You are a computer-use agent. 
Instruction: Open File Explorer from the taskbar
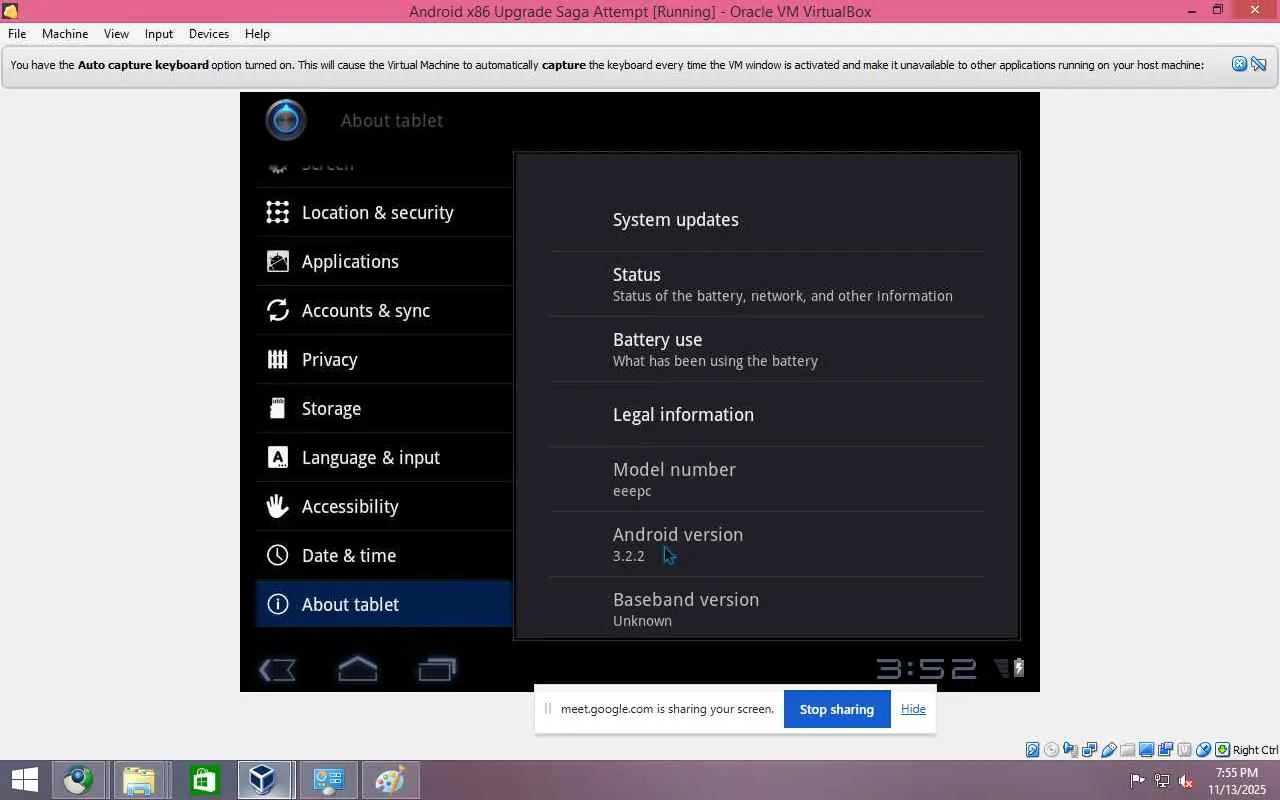pyautogui.click(x=139, y=780)
